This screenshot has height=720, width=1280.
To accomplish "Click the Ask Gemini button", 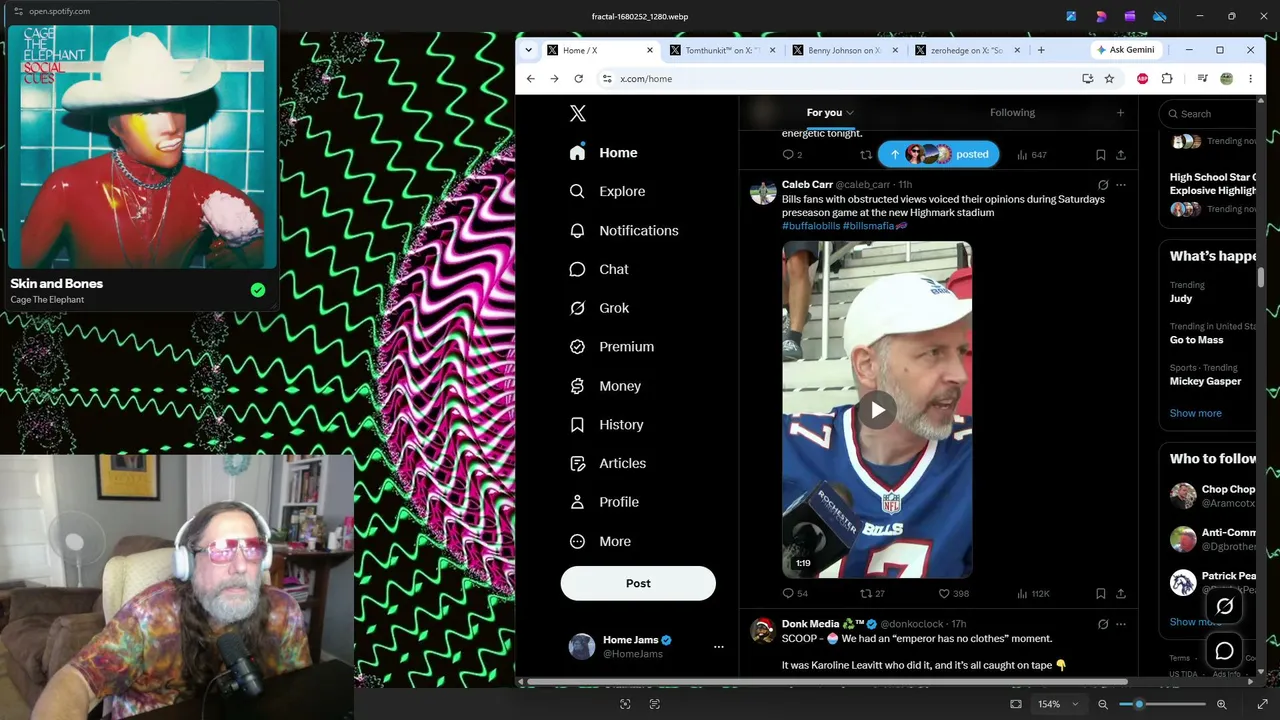I will tap(1126, 50).
